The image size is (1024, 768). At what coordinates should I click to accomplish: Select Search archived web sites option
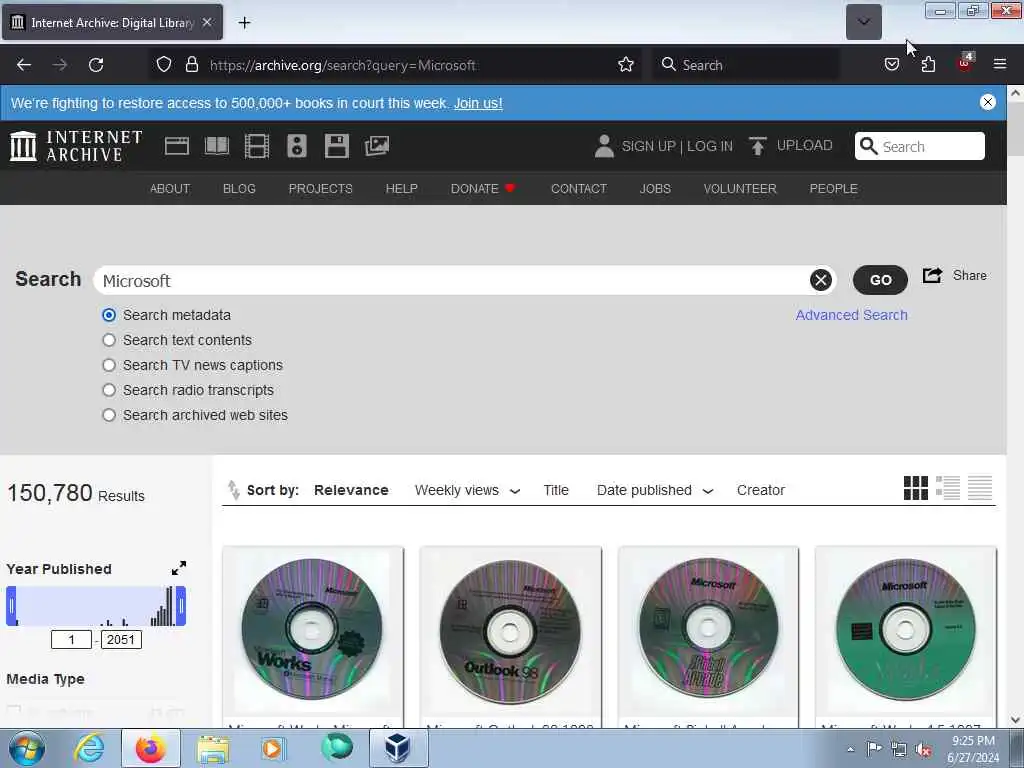click(x=109, y=415)
